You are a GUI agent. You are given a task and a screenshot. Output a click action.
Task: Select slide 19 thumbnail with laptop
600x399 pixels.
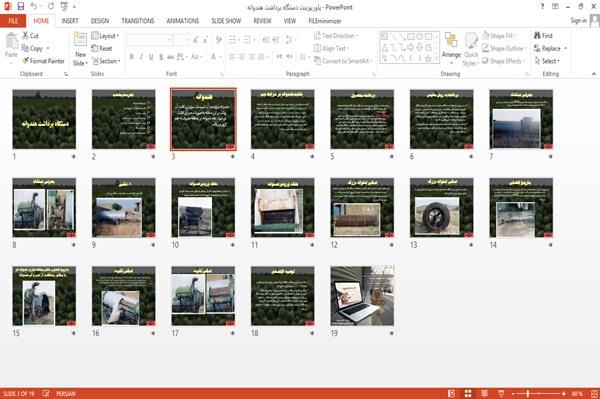coord(362,296)
